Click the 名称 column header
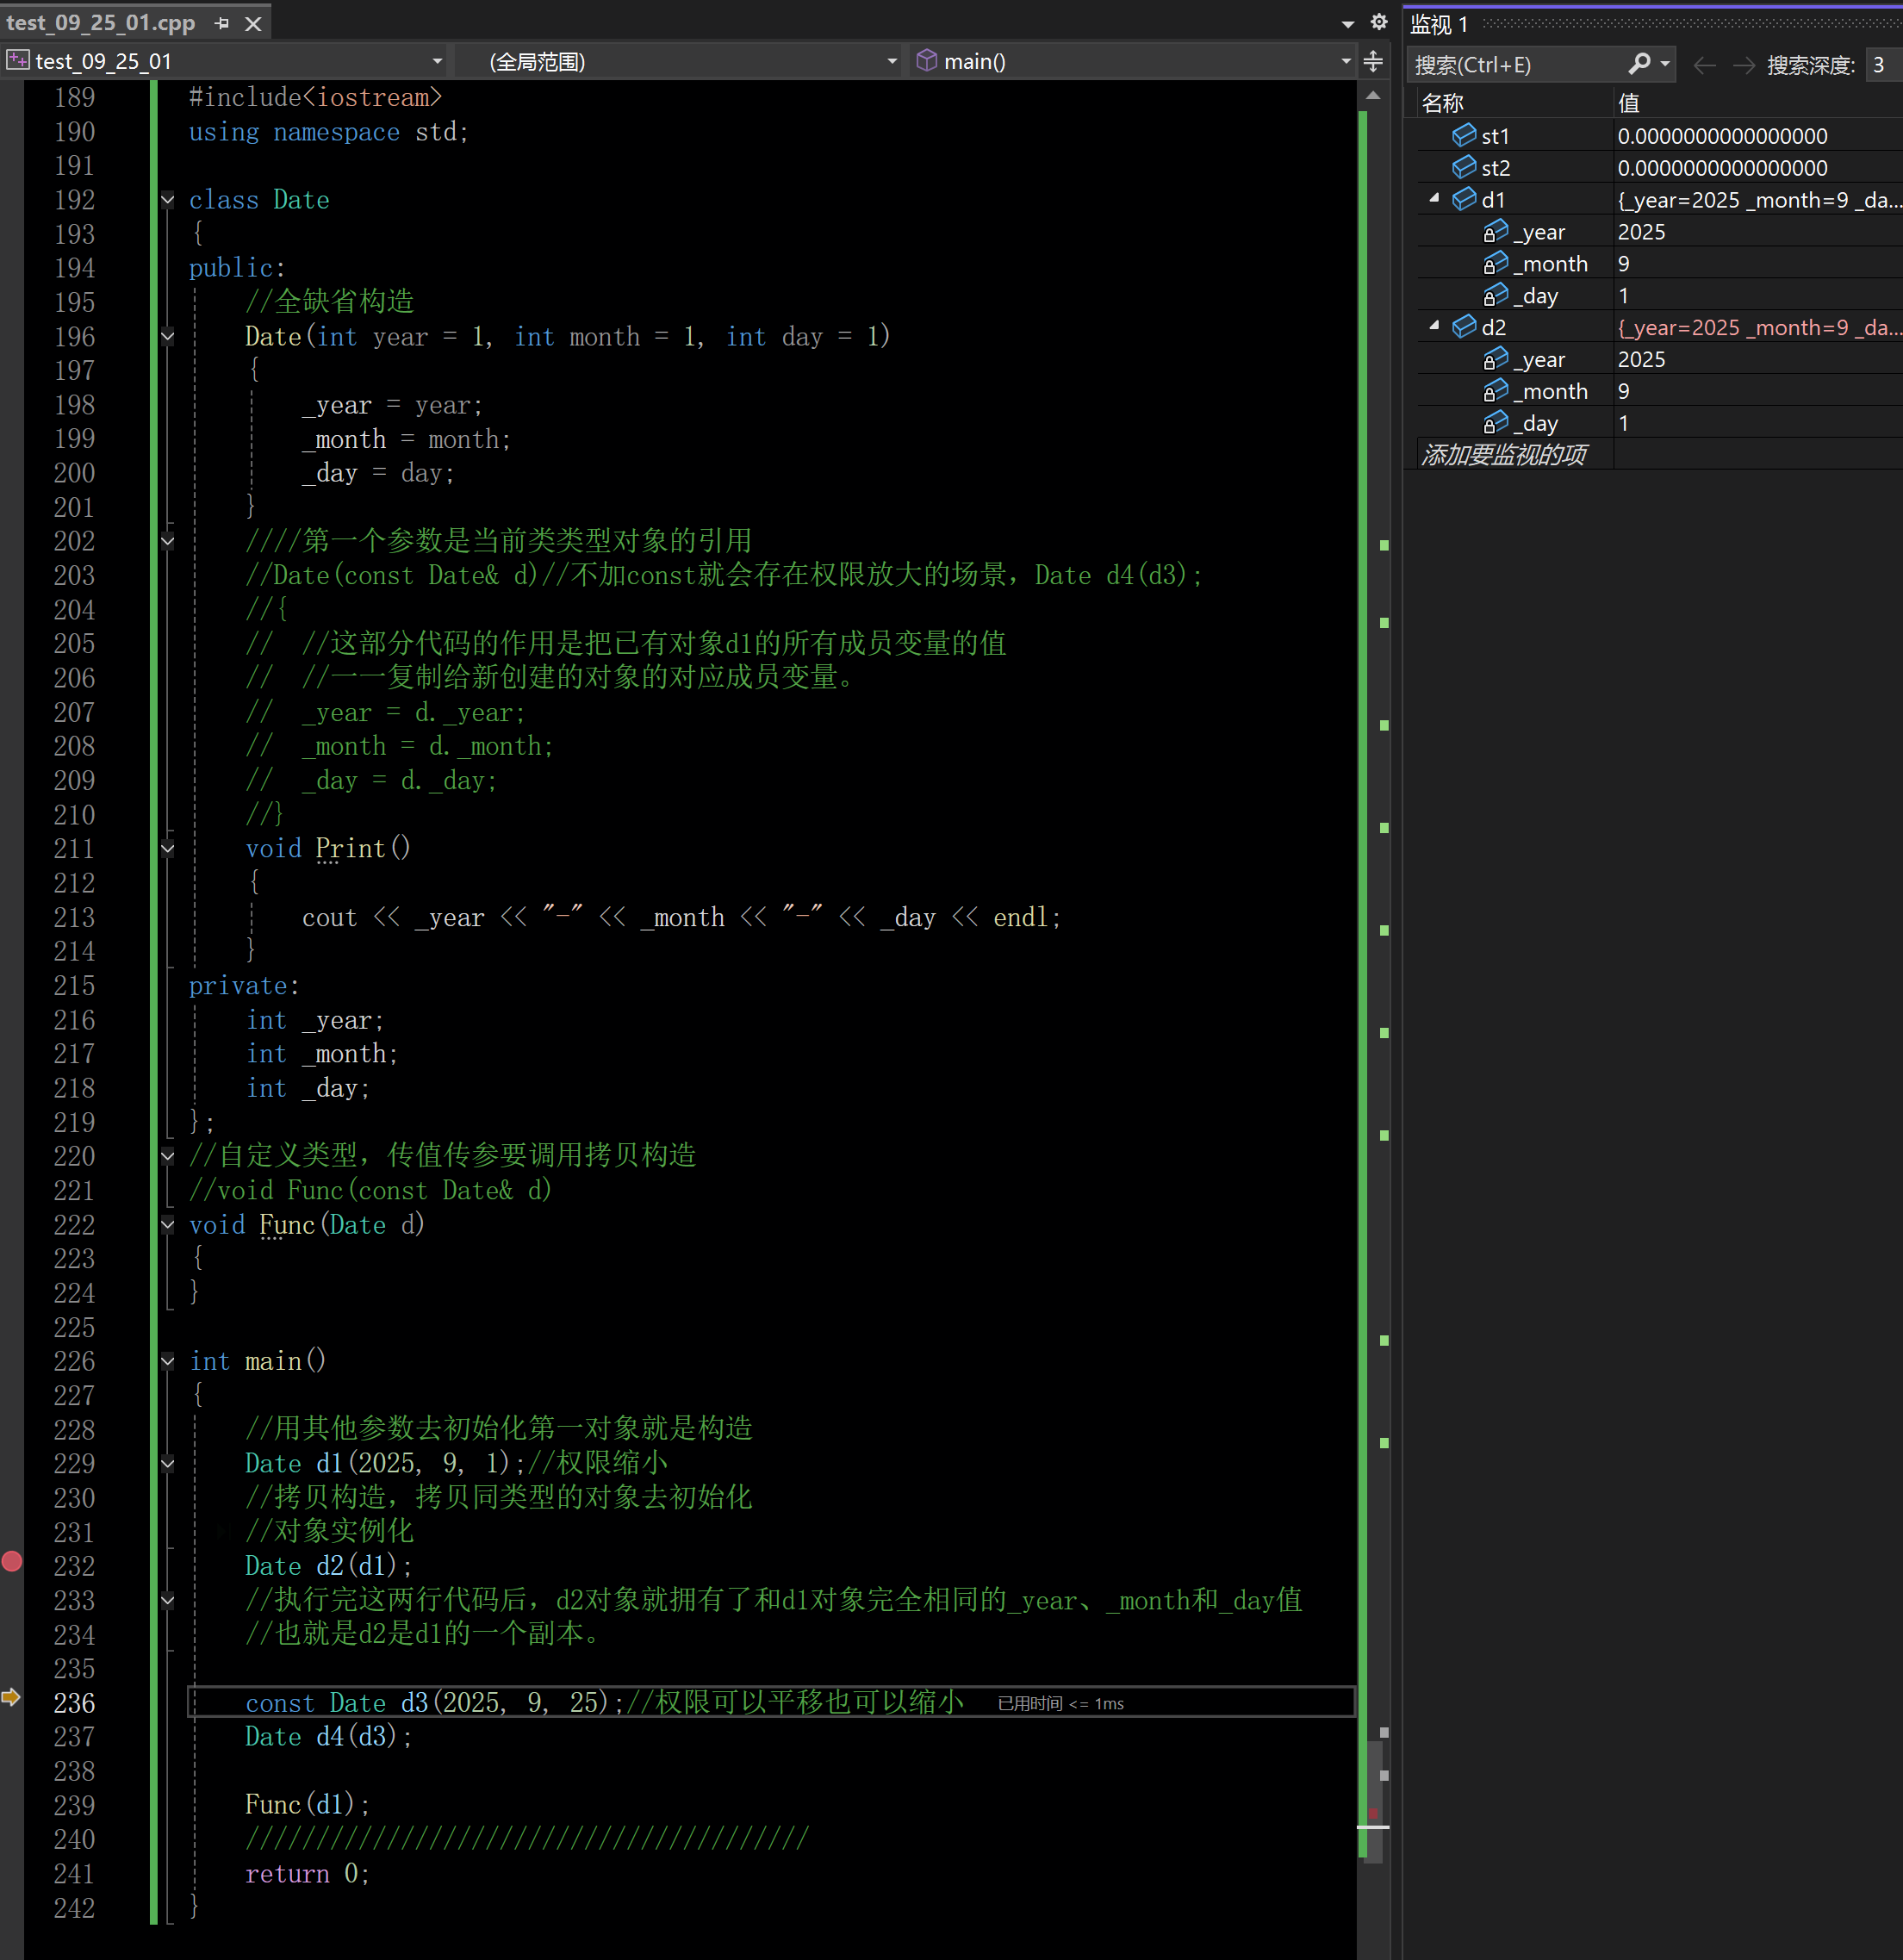The image size is (1903, 1960). point(1443,103)
